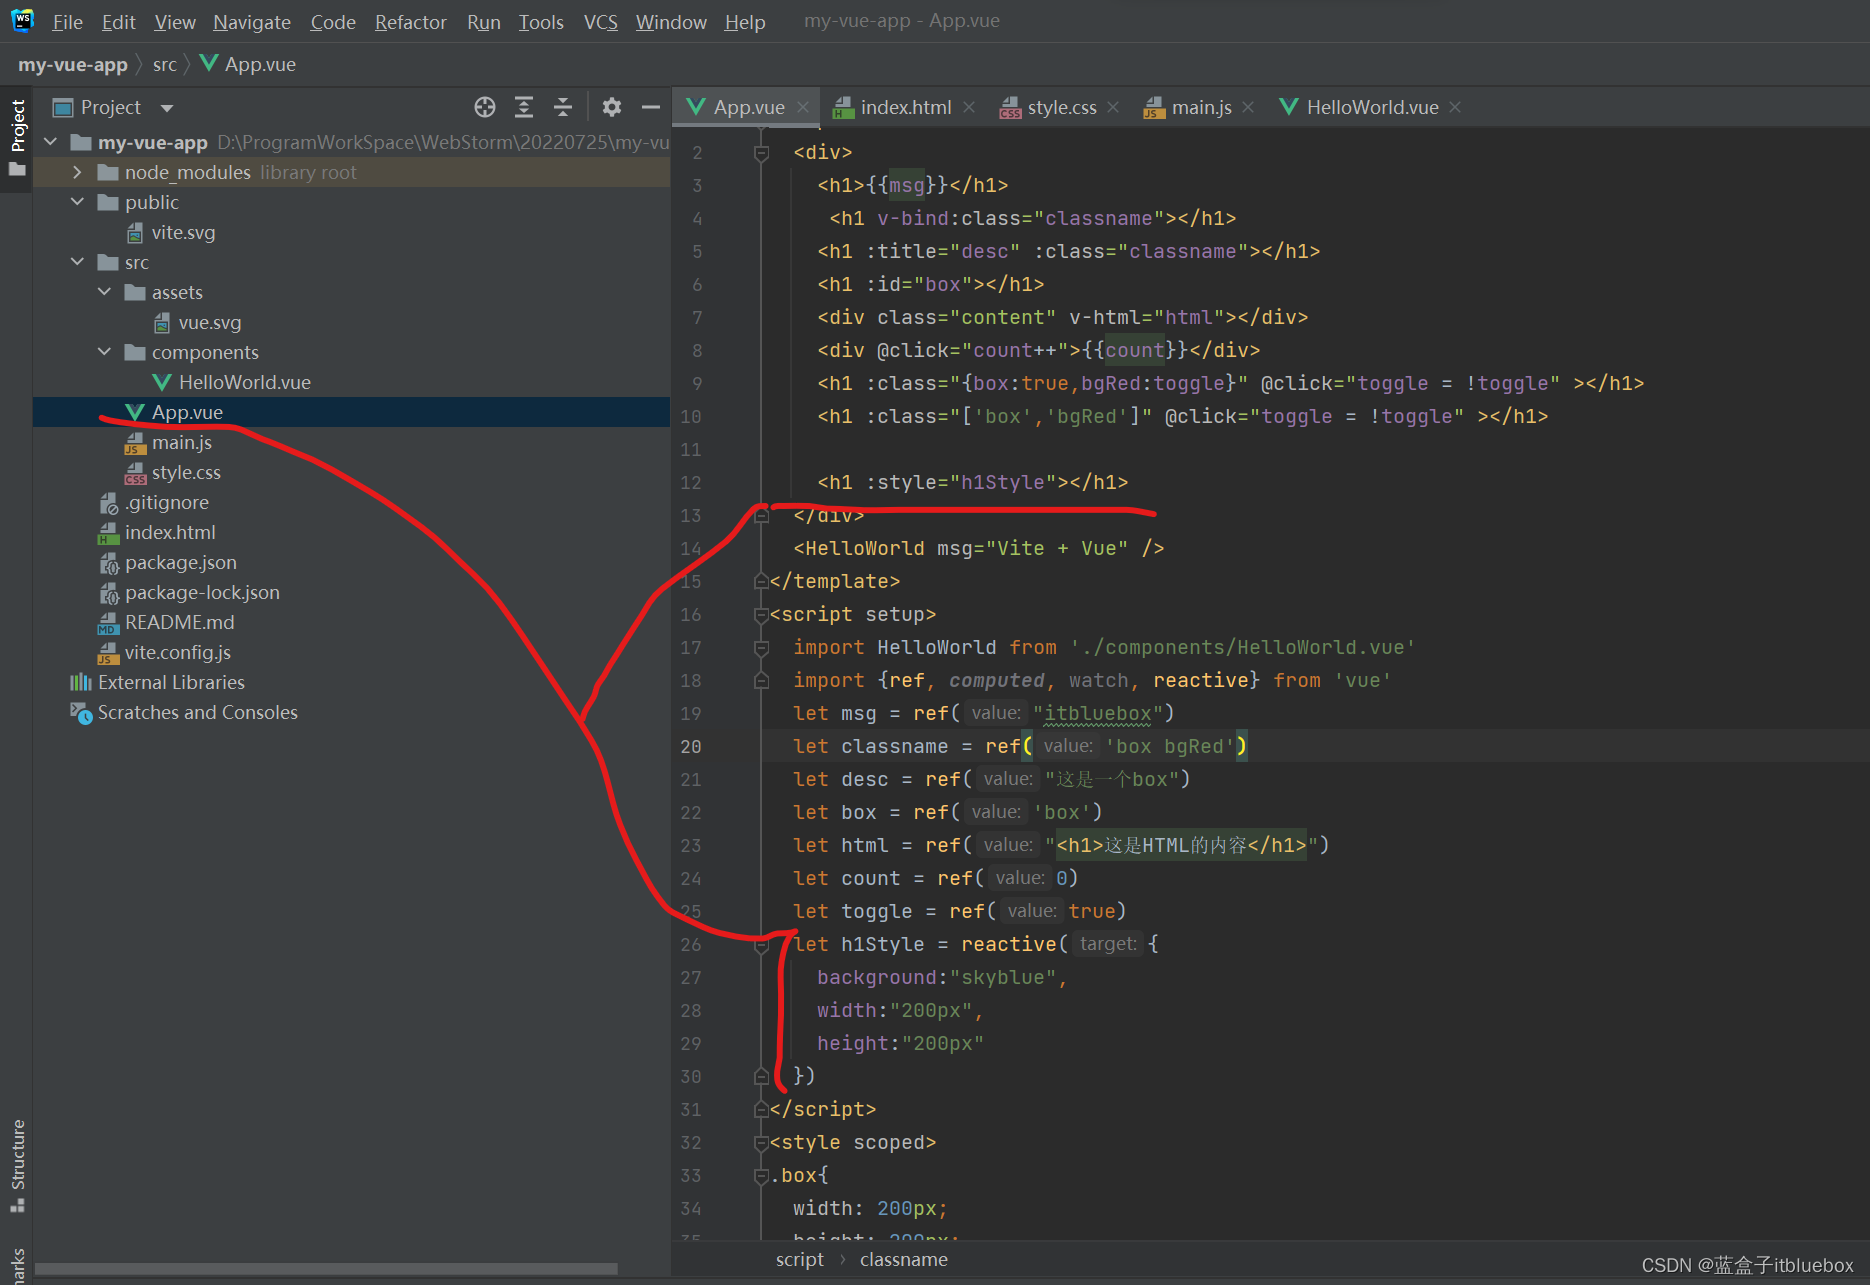The width and height of the screenshot is (1870, 1285).
Task: Close the style.css editor tab
Action: point(1113,107)
